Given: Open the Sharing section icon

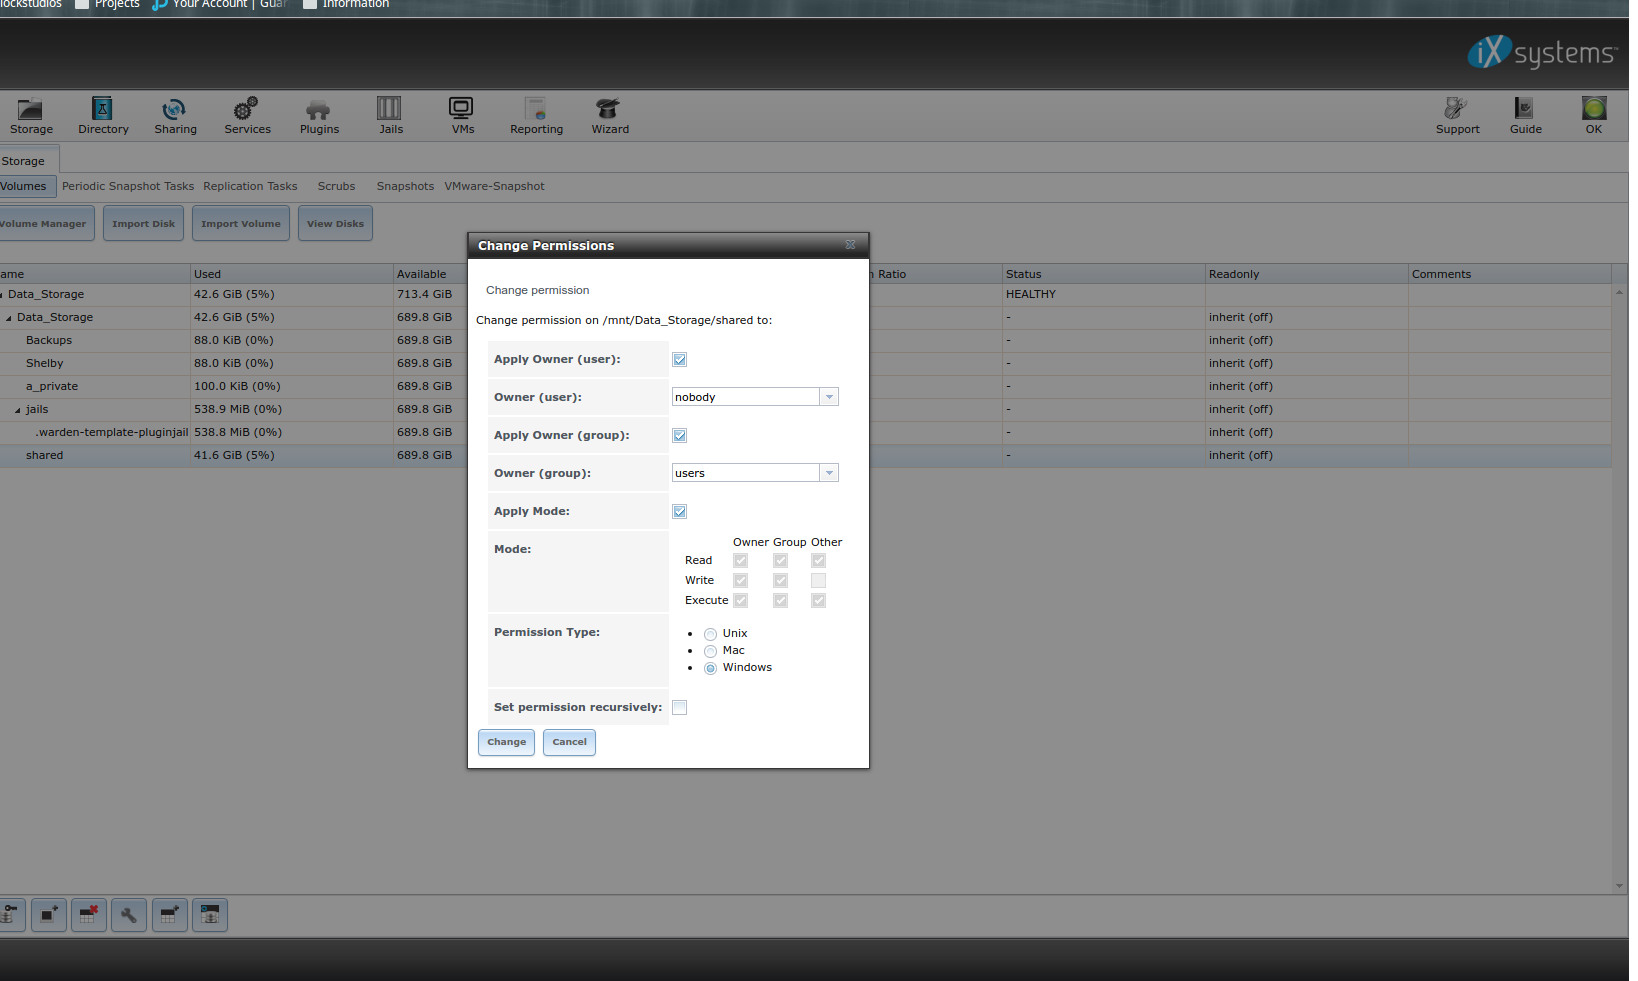Looking at the screenshot, I should pos(175,109).
